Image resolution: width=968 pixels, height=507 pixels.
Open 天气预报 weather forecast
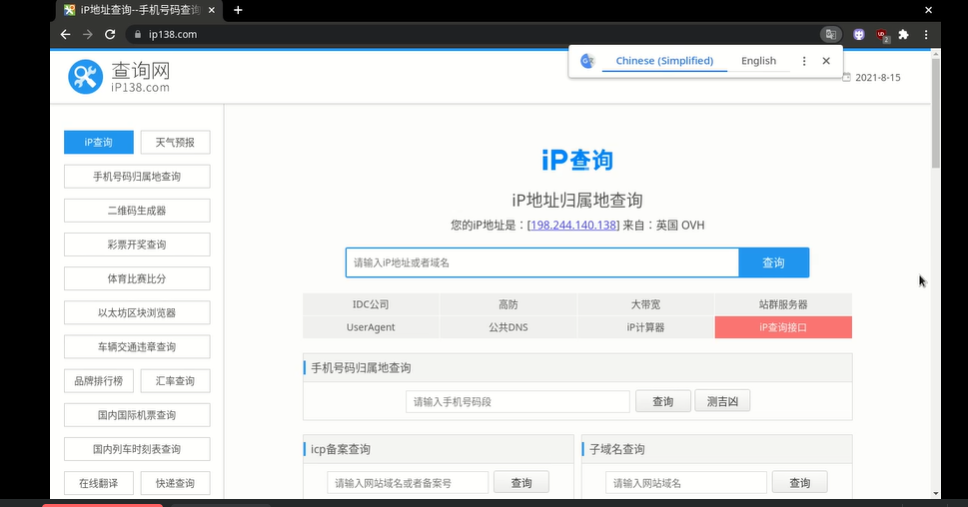click(175, 142)
